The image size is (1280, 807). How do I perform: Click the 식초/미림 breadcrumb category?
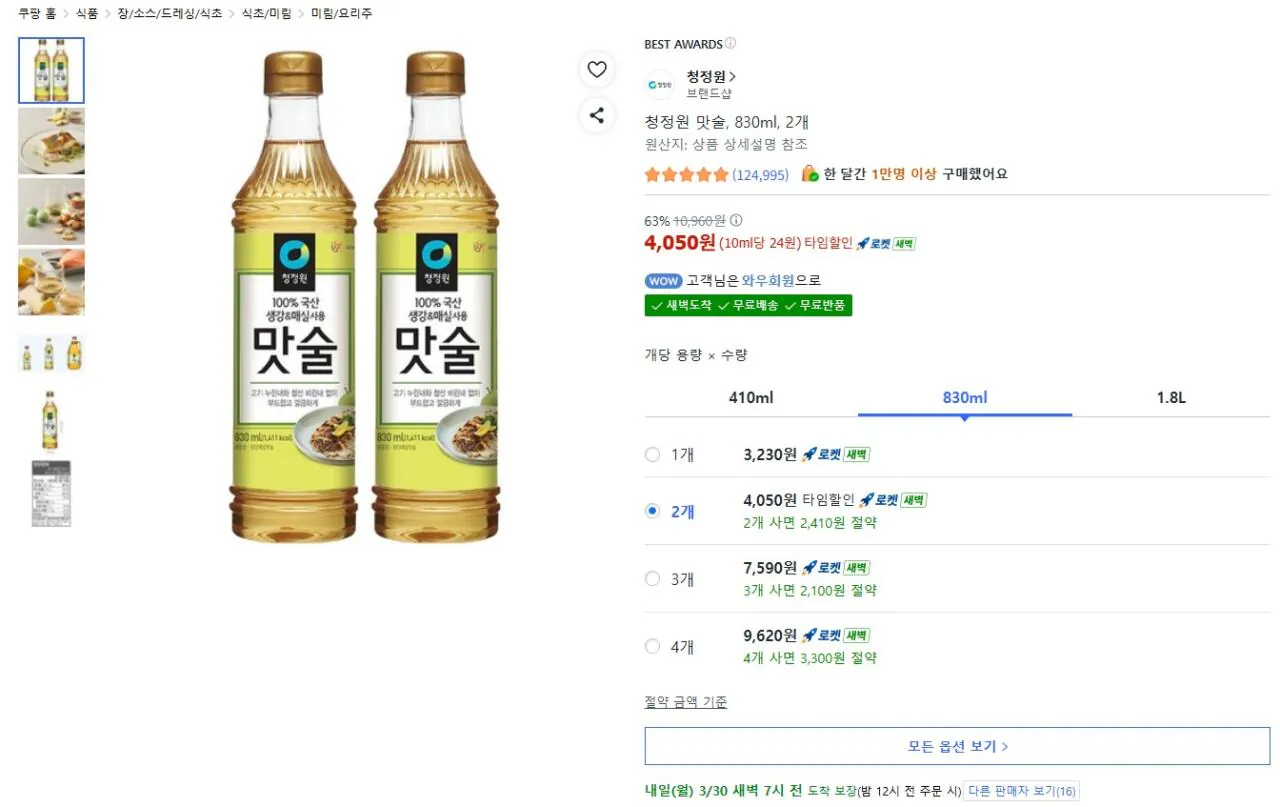point(265,13)
